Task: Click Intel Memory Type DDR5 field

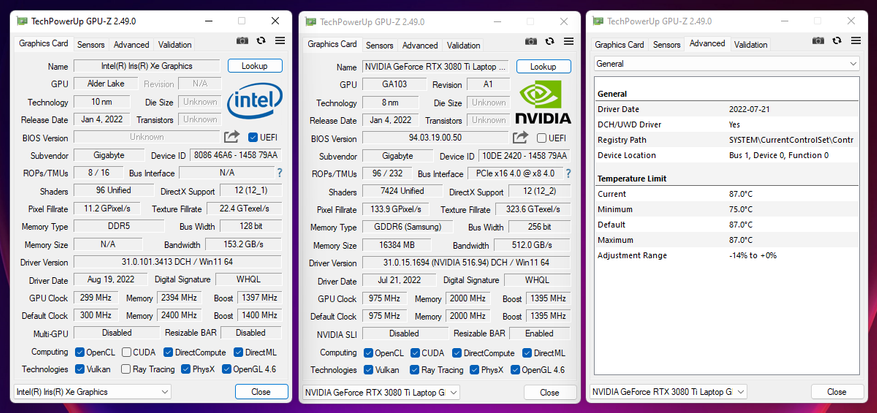Action: pos(119,226)
